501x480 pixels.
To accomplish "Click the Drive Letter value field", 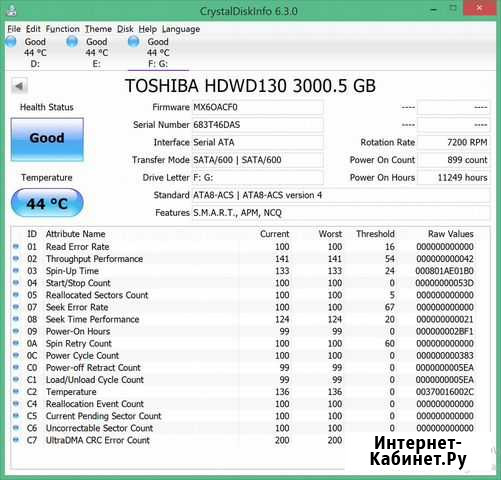I will coord(257,178).
